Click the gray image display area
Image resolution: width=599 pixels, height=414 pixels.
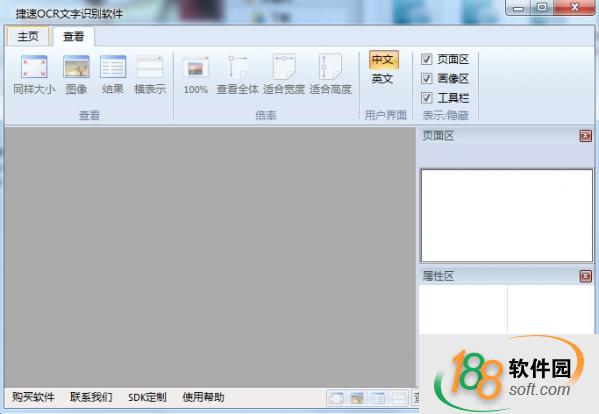tap(210, 257)
